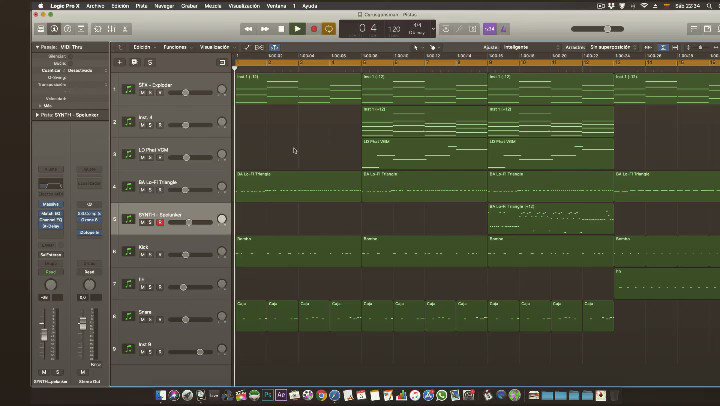Toggle the Inspector panel icon
Viewport: 720px width, 406px height.
click(54, 29)
